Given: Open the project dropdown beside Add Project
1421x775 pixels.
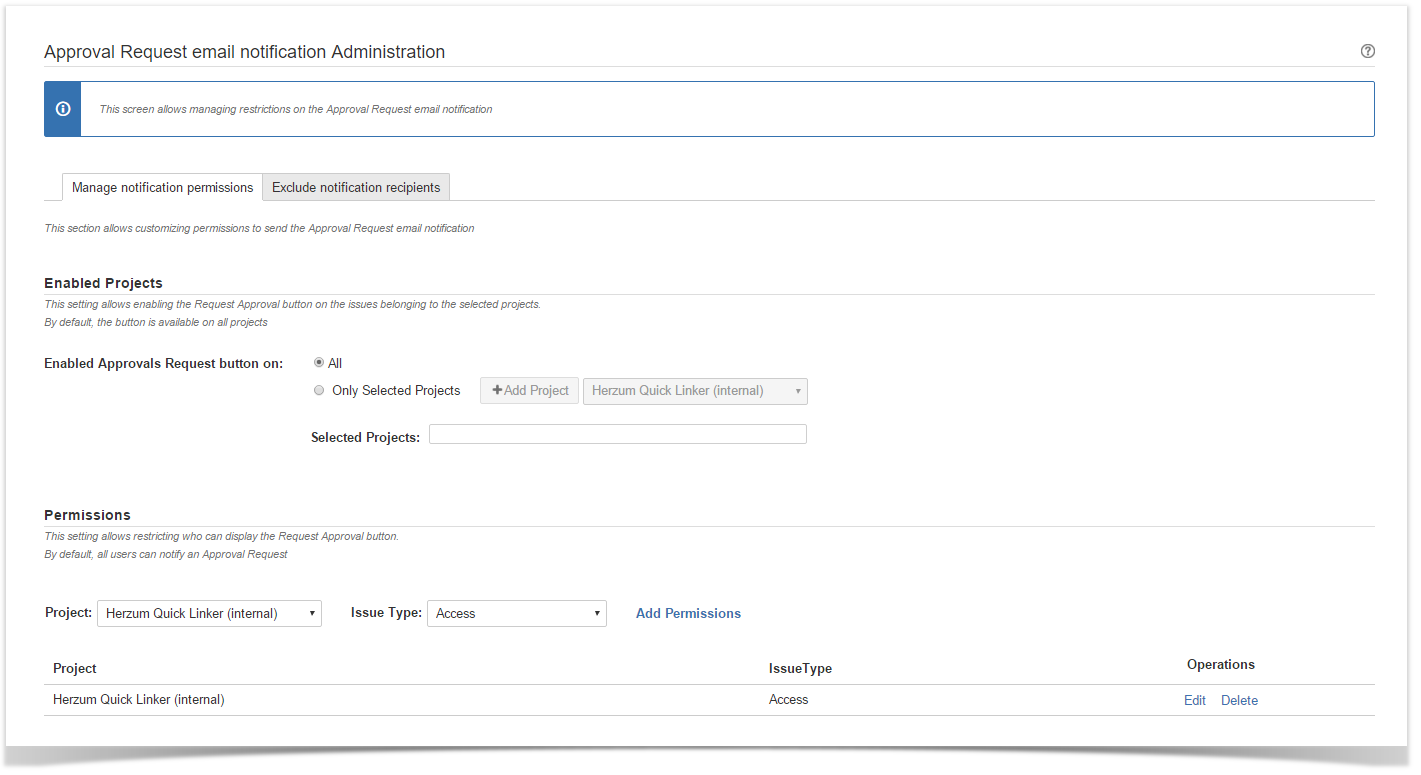Looking at the screenshot, I should 695,391.
